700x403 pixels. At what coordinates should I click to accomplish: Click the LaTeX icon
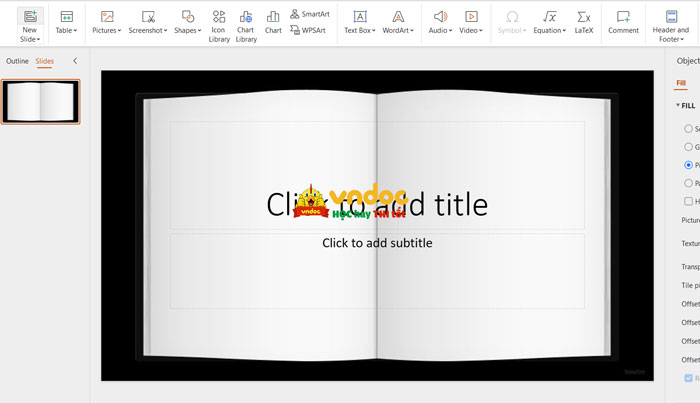coord(584,17)
